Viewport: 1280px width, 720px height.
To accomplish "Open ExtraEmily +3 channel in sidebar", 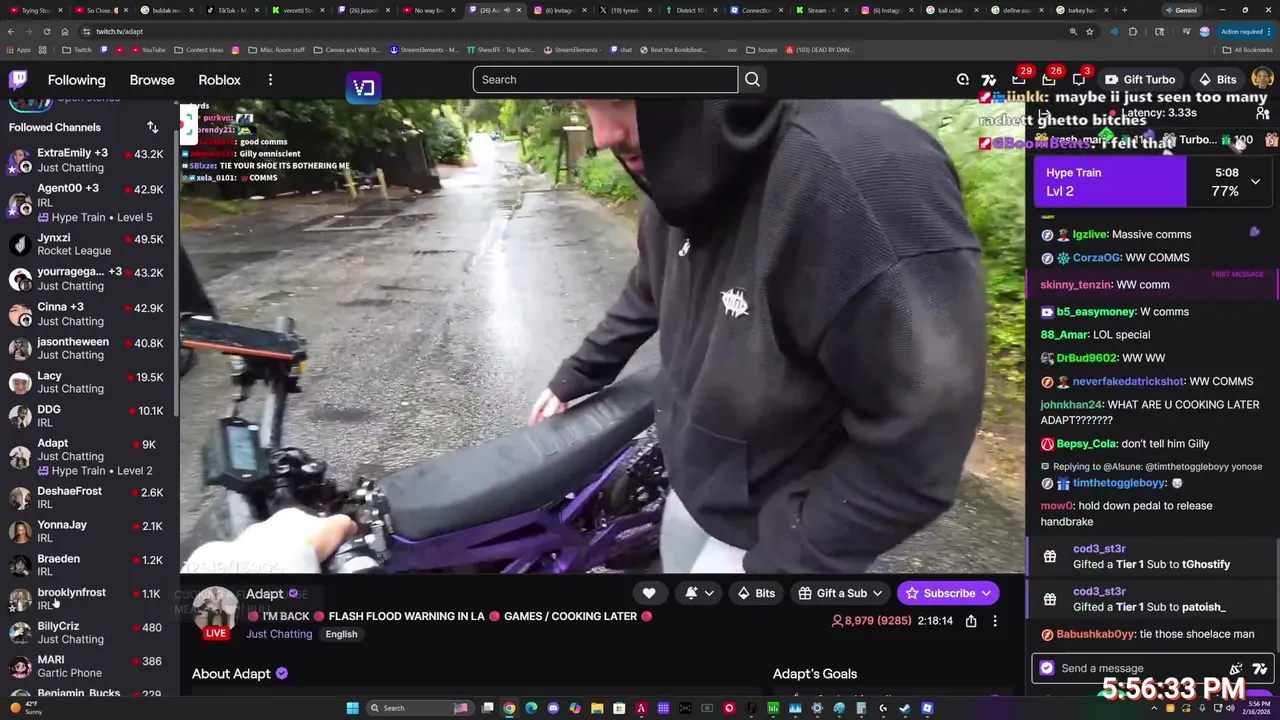I will [x=88, y=160].
